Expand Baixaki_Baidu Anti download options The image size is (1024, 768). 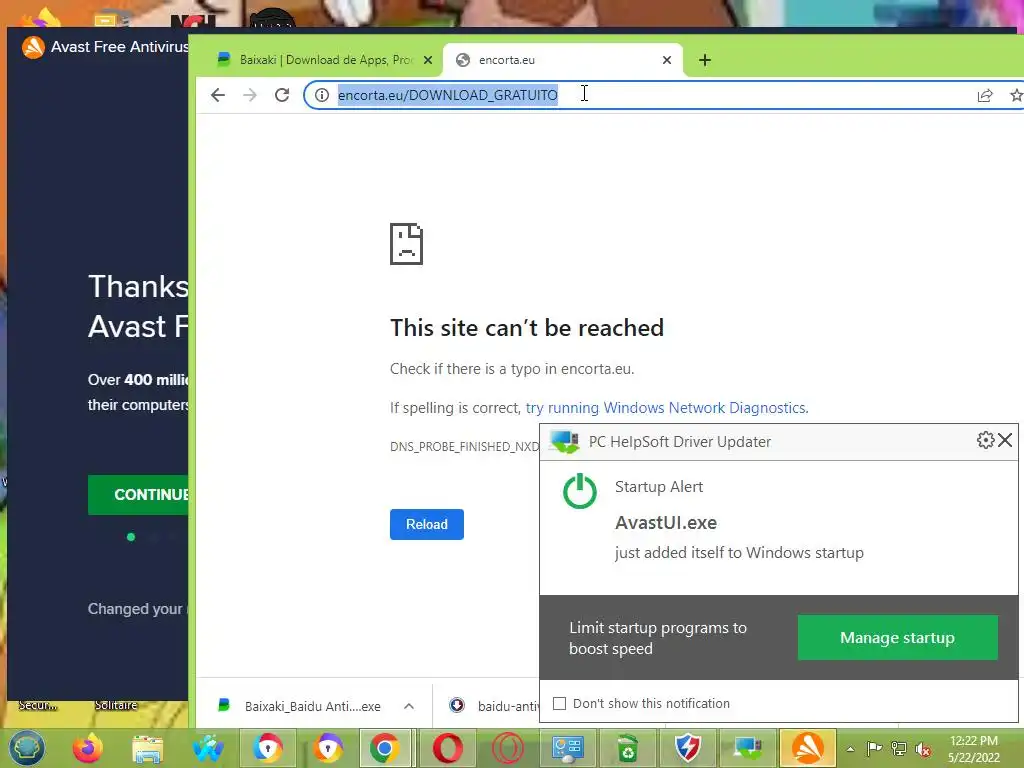pyautogui.click(x=409, y=706)
